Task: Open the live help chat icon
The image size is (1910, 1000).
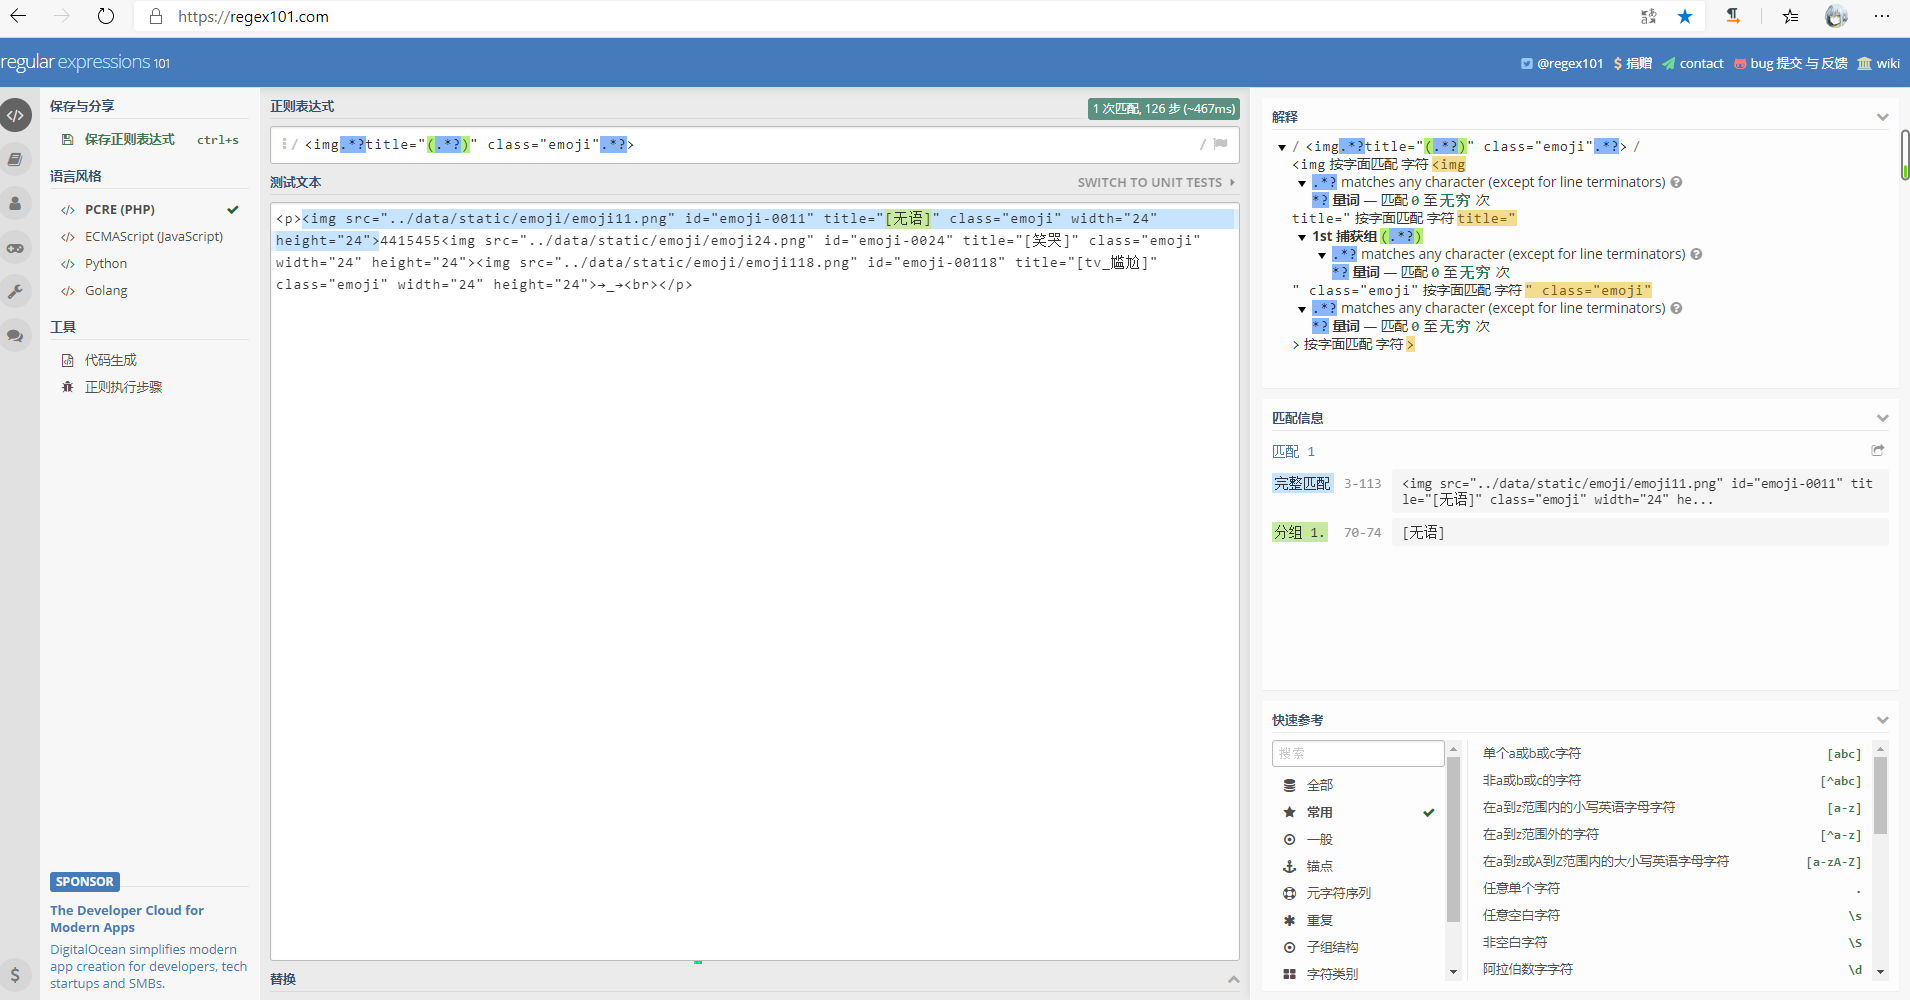Action: click(x=16, y=335)
